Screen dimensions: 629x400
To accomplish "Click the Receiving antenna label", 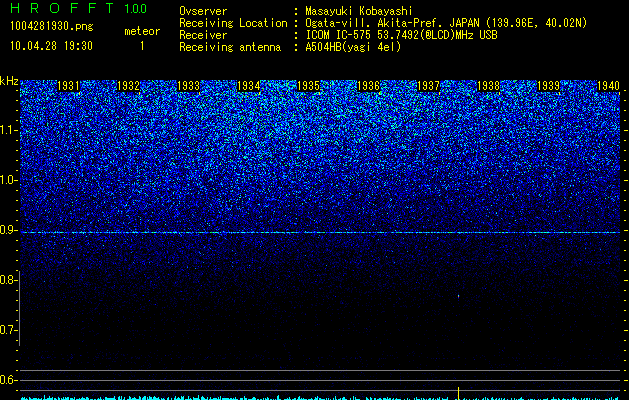I will pyautogui.click(x=230, y=47).
